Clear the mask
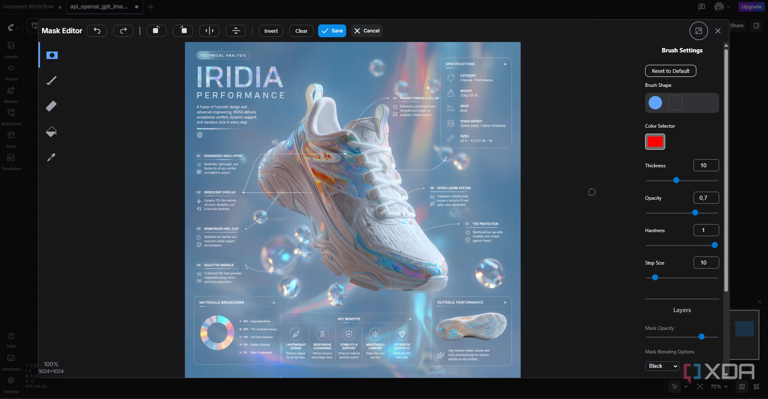Image resolution: width=768 pixels, height=399 pixels. coord(301,31)
